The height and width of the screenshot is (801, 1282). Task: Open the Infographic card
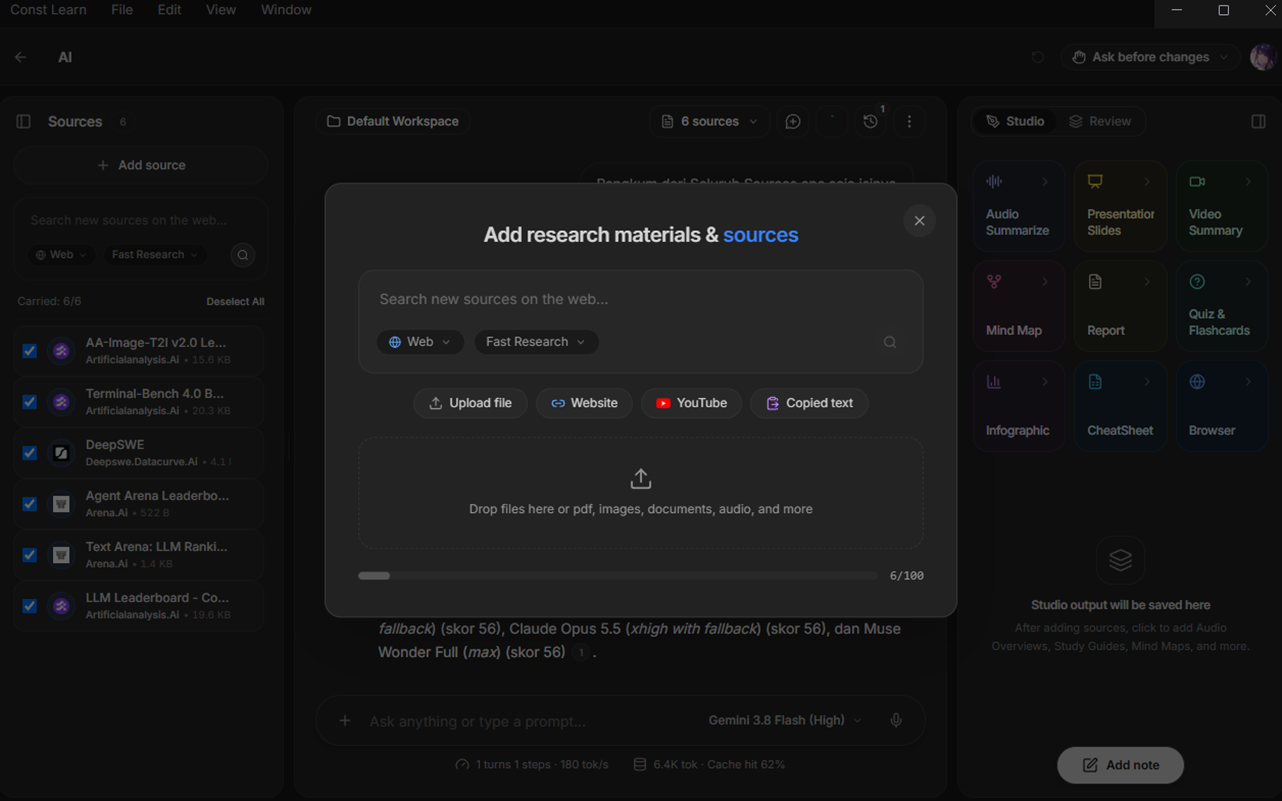click(1018, 406)
